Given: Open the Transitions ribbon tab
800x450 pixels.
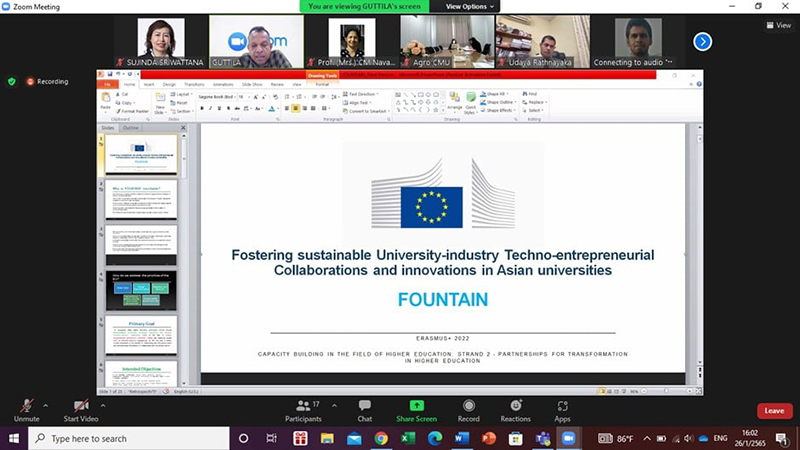Looking at the screenshot, I should pyautogui.click(x=194, y=84).
